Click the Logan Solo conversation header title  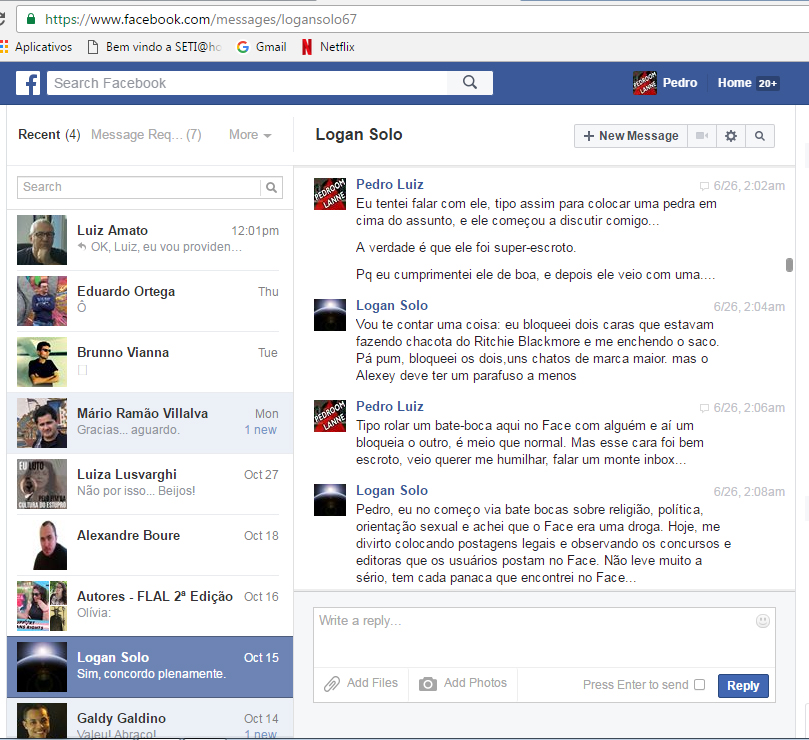point(359,135)
